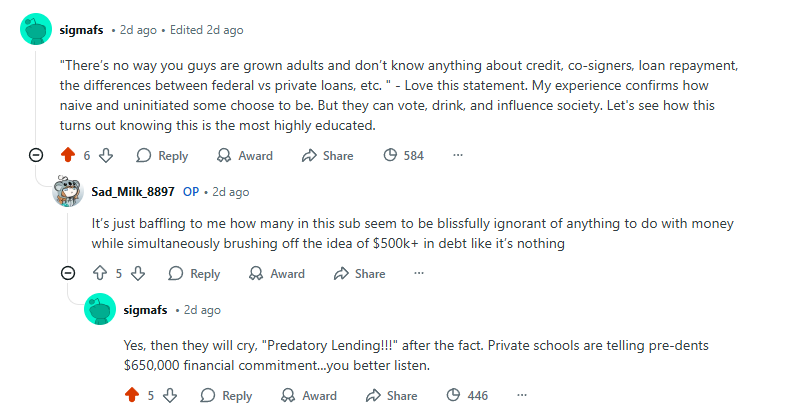Give an Award to the top comment
This screenshot has height=406, width=800.
click(245, 155)
